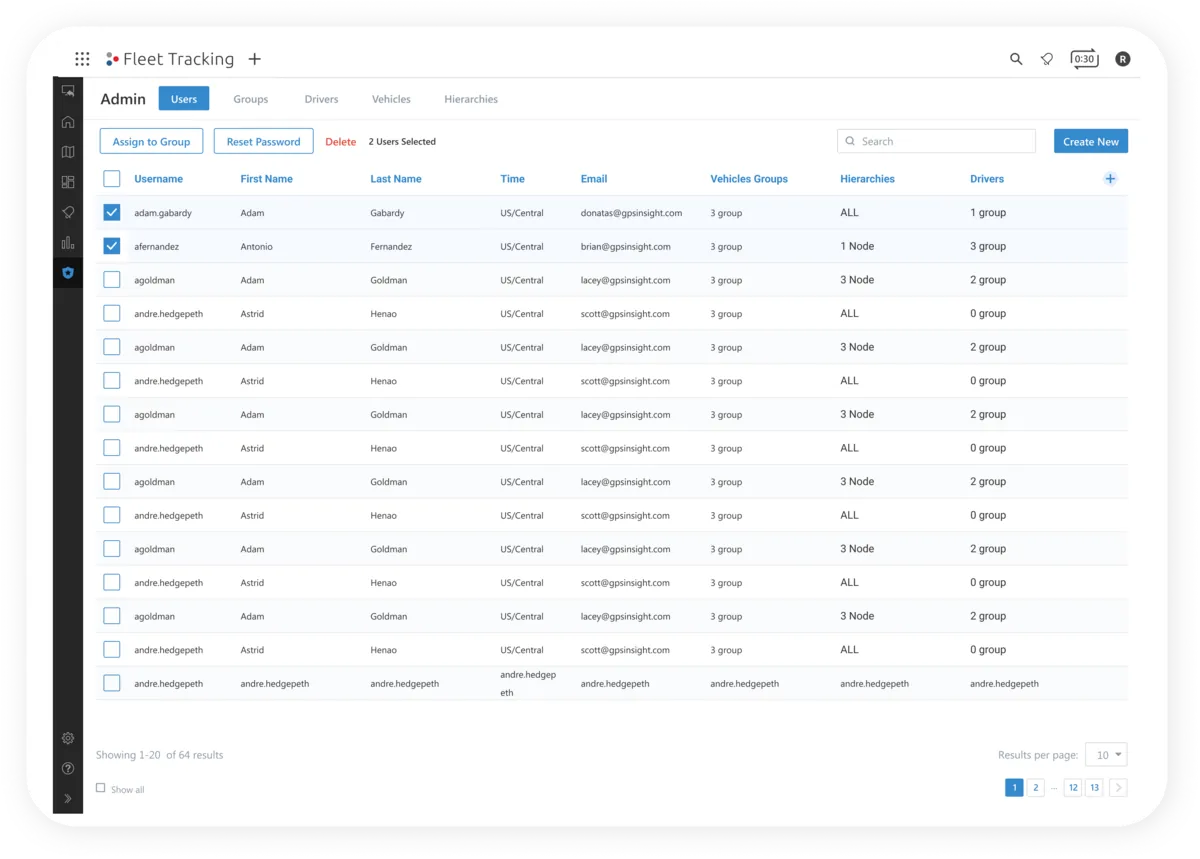This screenshot has height=859, width=1200.
Task: Click the 2 Users Selected label
Action: [402, 142]
